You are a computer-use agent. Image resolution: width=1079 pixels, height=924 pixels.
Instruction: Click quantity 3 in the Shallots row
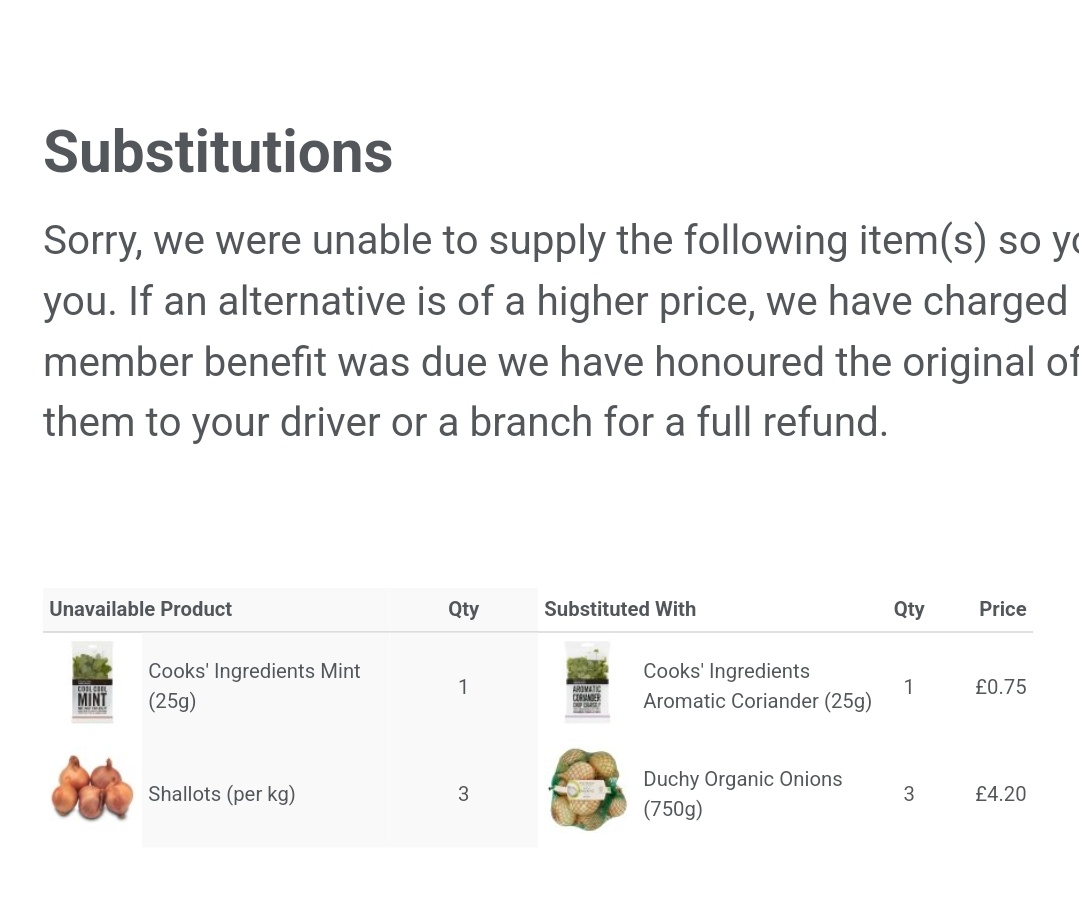(463, 794)
